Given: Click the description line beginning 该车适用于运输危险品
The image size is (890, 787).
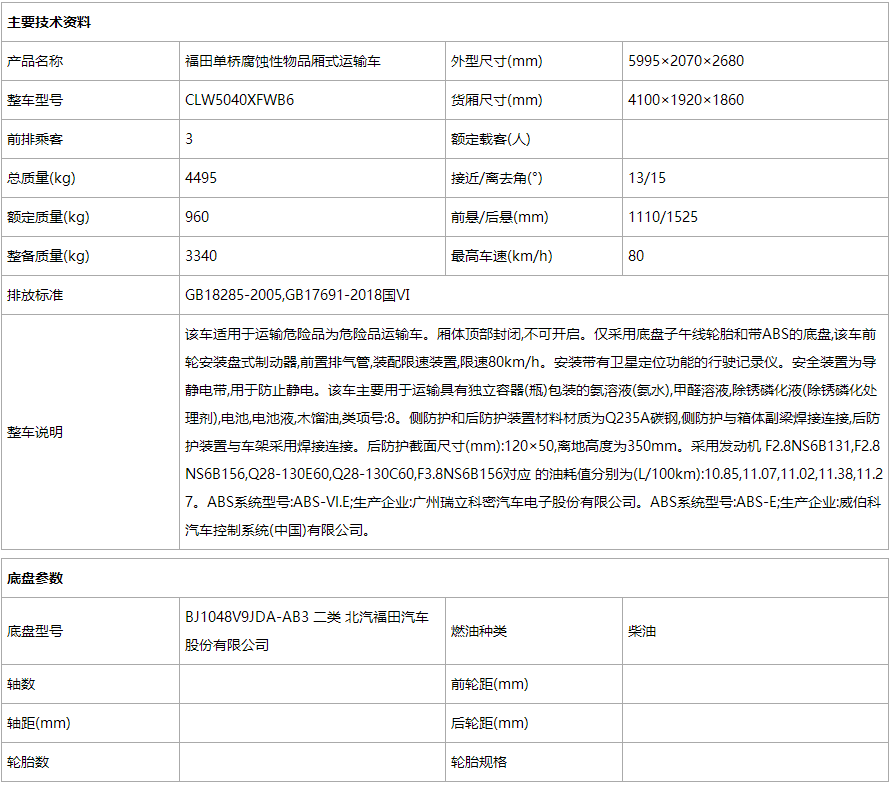Looking at the screenshot, I should coord(531,334).
